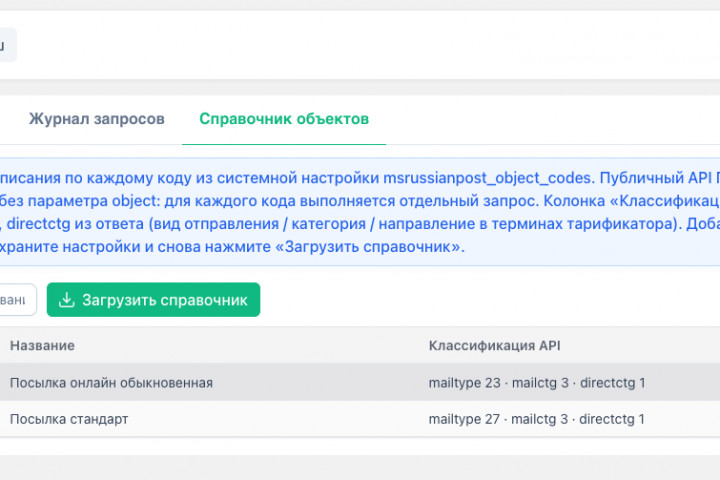This screenshot has height=480, width=720.
Task: Select the Справочник объектов tab
Action: (x=284, y=119)
